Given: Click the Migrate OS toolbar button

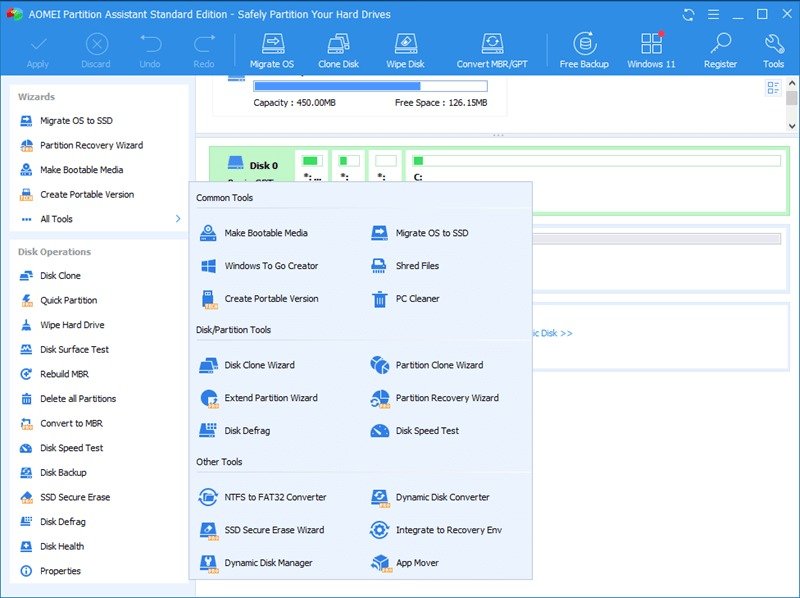Looking at the screenshot, I should click(x=272, y=51).
